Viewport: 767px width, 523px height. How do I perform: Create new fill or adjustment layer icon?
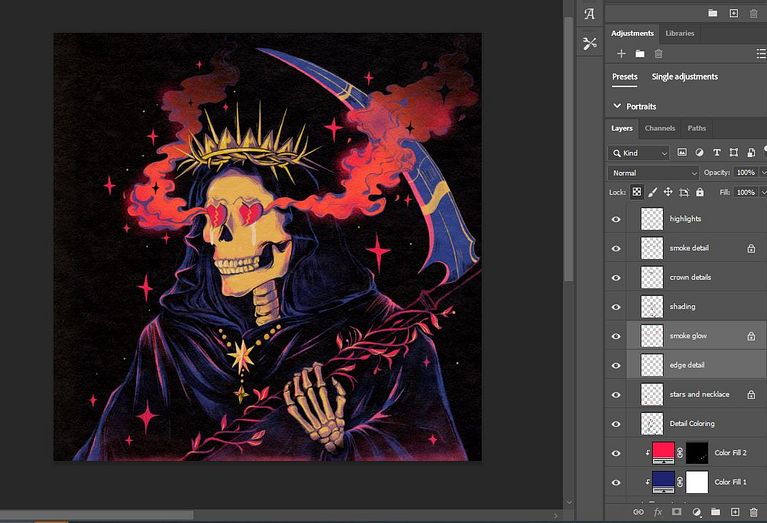tap(696, 512)
